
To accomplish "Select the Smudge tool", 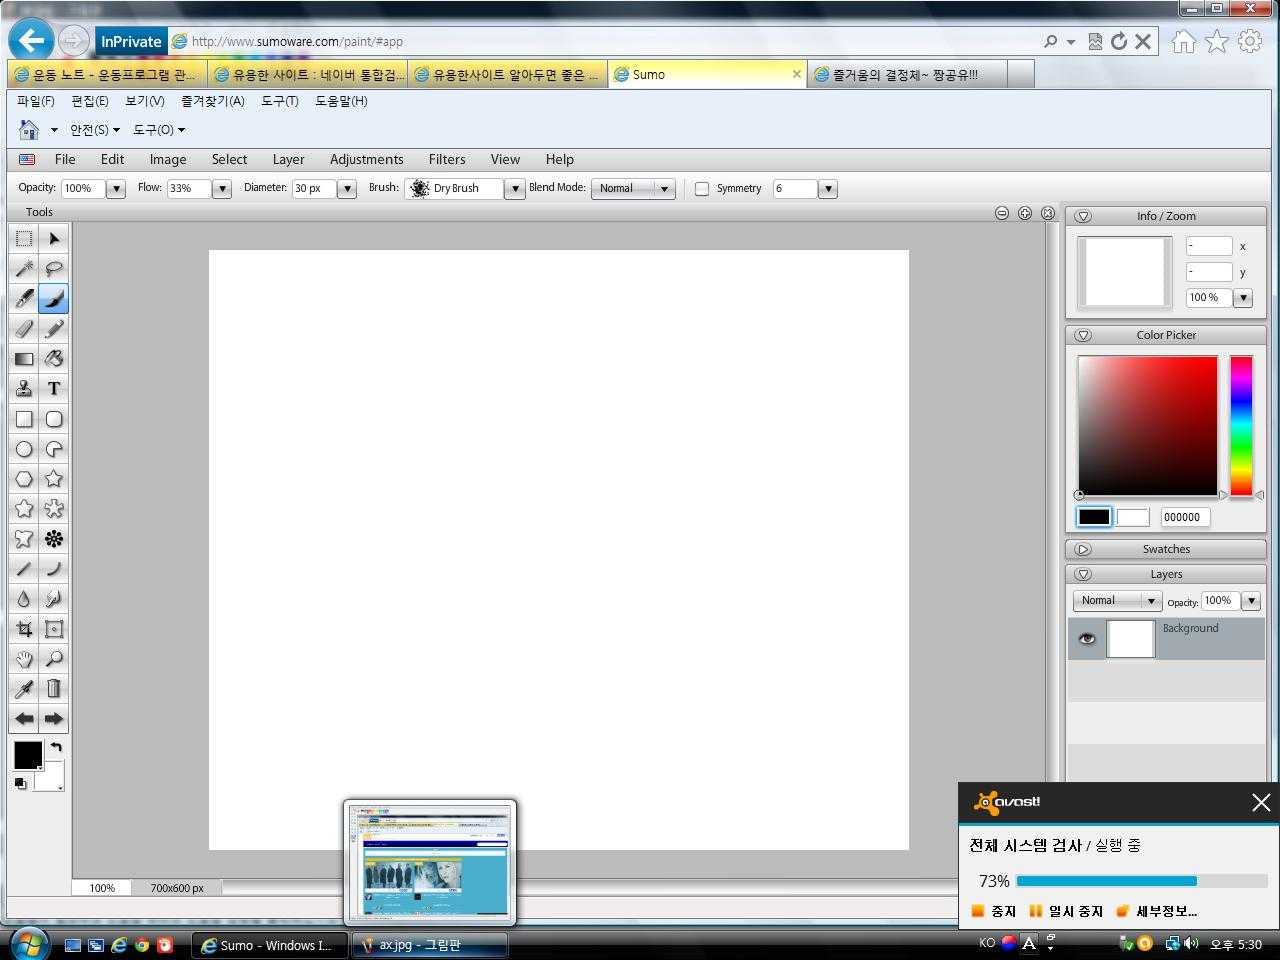I will 54,599.
